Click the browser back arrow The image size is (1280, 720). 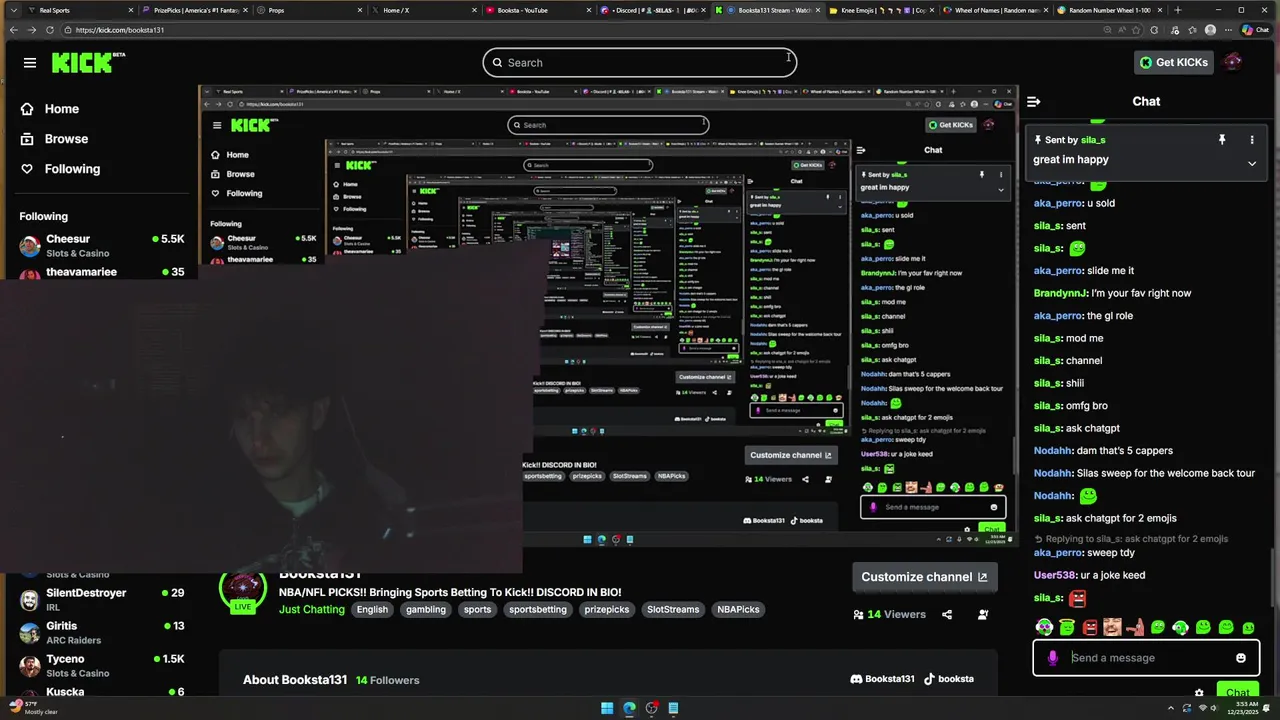[12, 30]
